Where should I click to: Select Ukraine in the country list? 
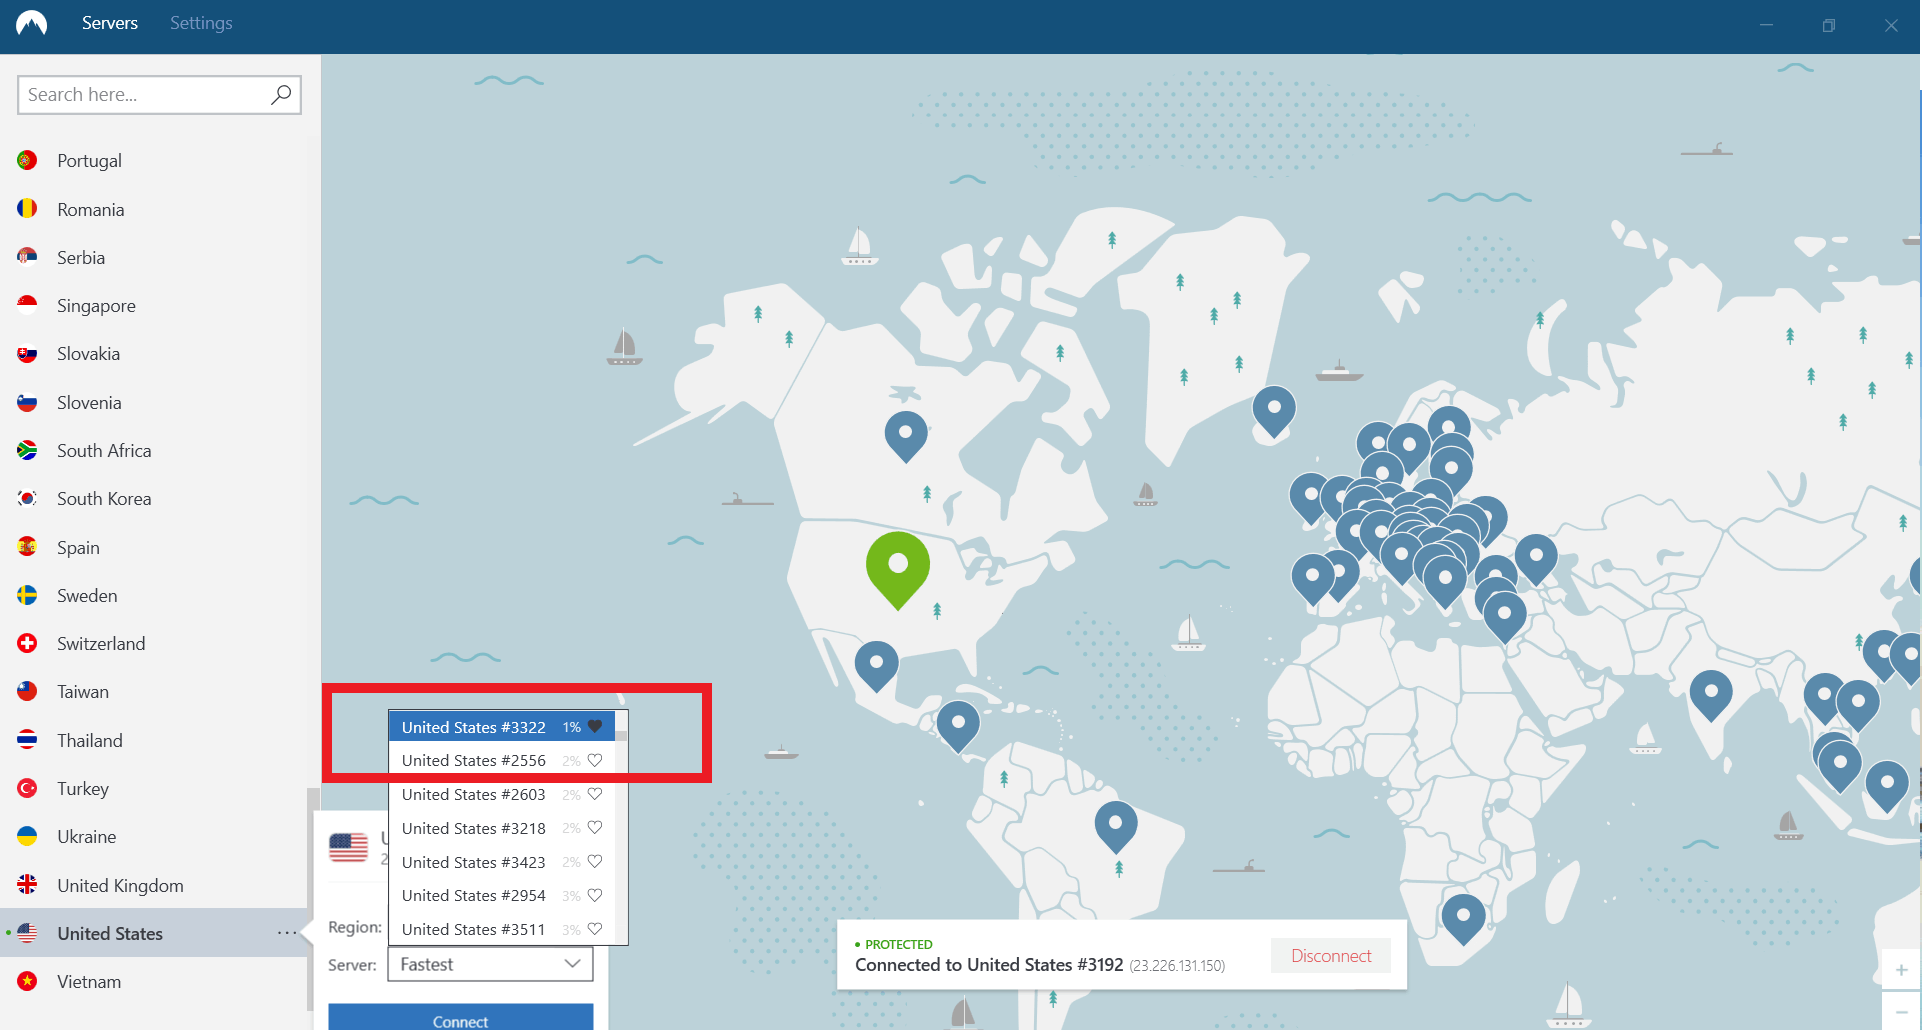pos(154,836)
